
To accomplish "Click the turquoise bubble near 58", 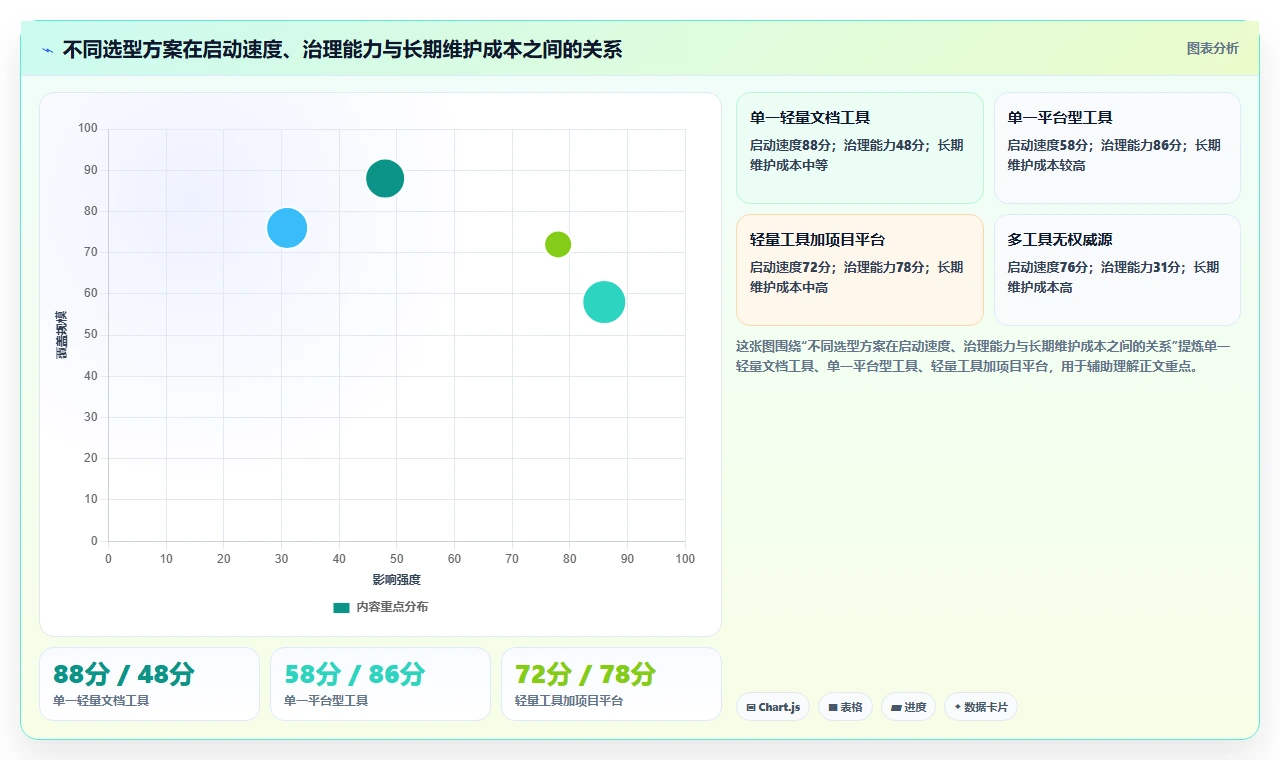I will (604, 302).
